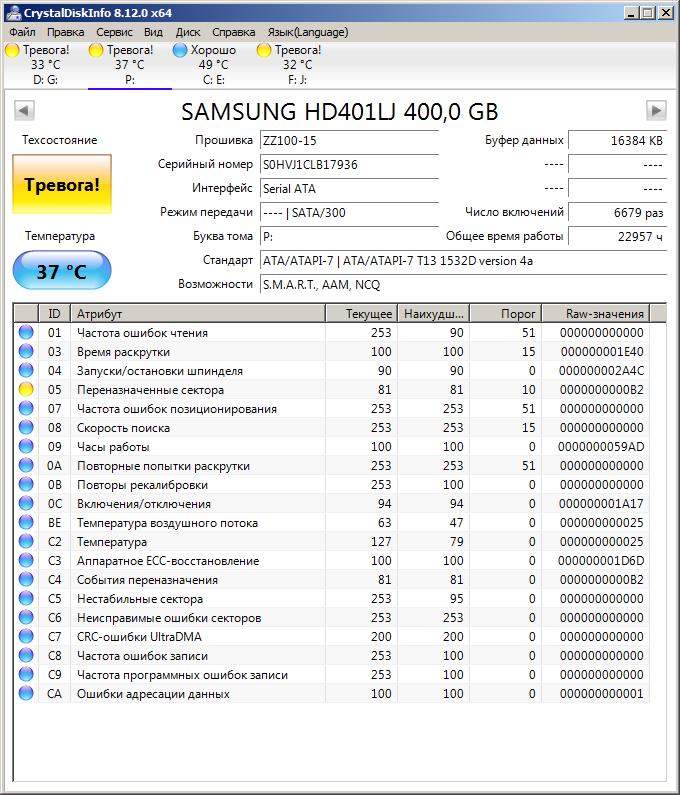Open the Правка menu
Image resolution: width=680 pixels, height=795 pixels.
(x=65, y=32)
